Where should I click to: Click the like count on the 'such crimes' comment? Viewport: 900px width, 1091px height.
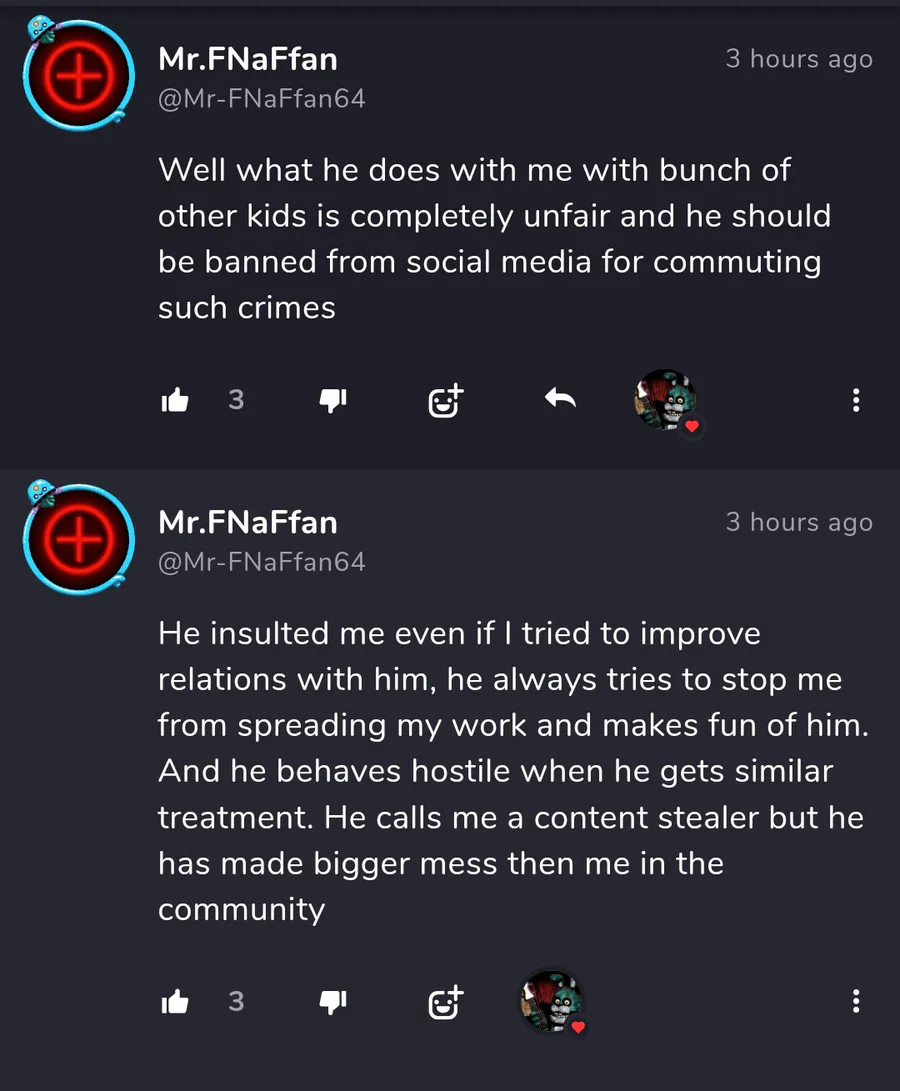point(236,400)
